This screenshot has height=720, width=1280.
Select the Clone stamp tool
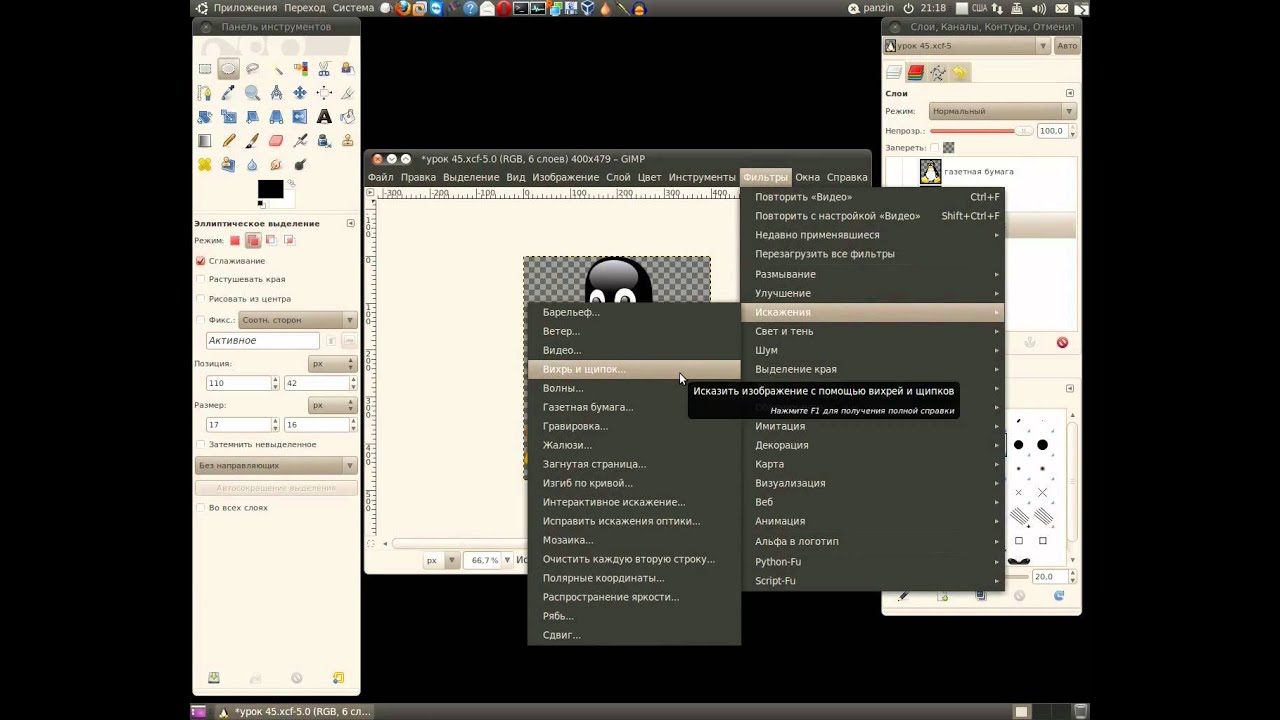pyautogui.click(x=348, y=141)
